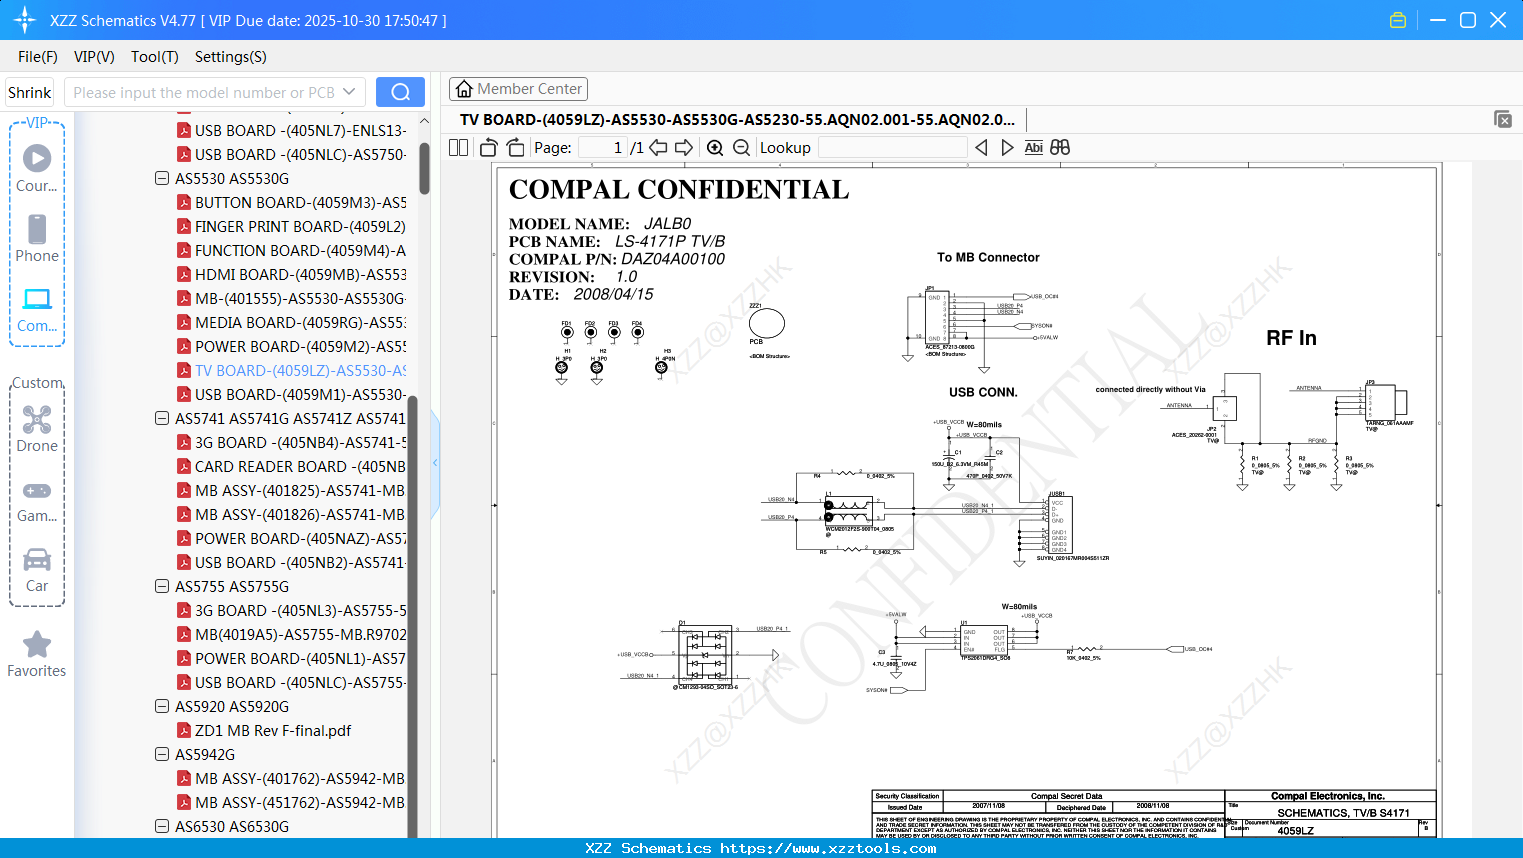The width and height of the screenshot is (1523, 858).
Task: Open the VIP(V) menu
Action: click(94, 57)
